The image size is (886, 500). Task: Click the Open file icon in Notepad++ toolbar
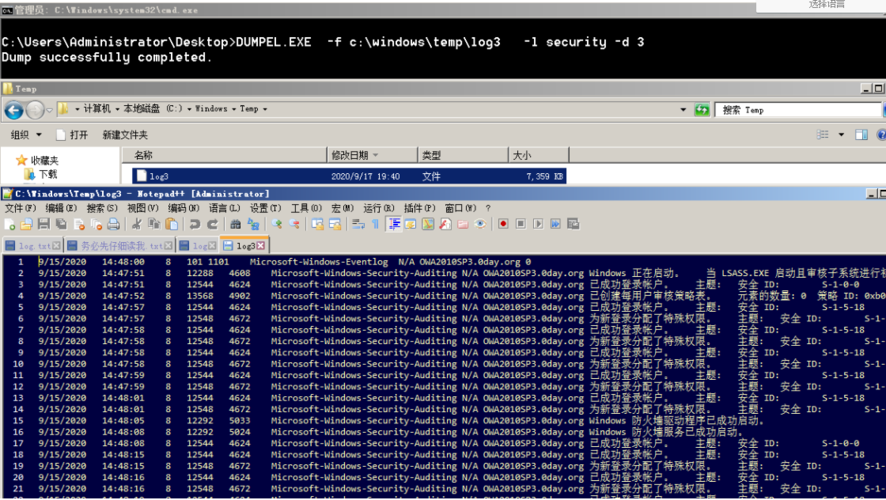27,224
